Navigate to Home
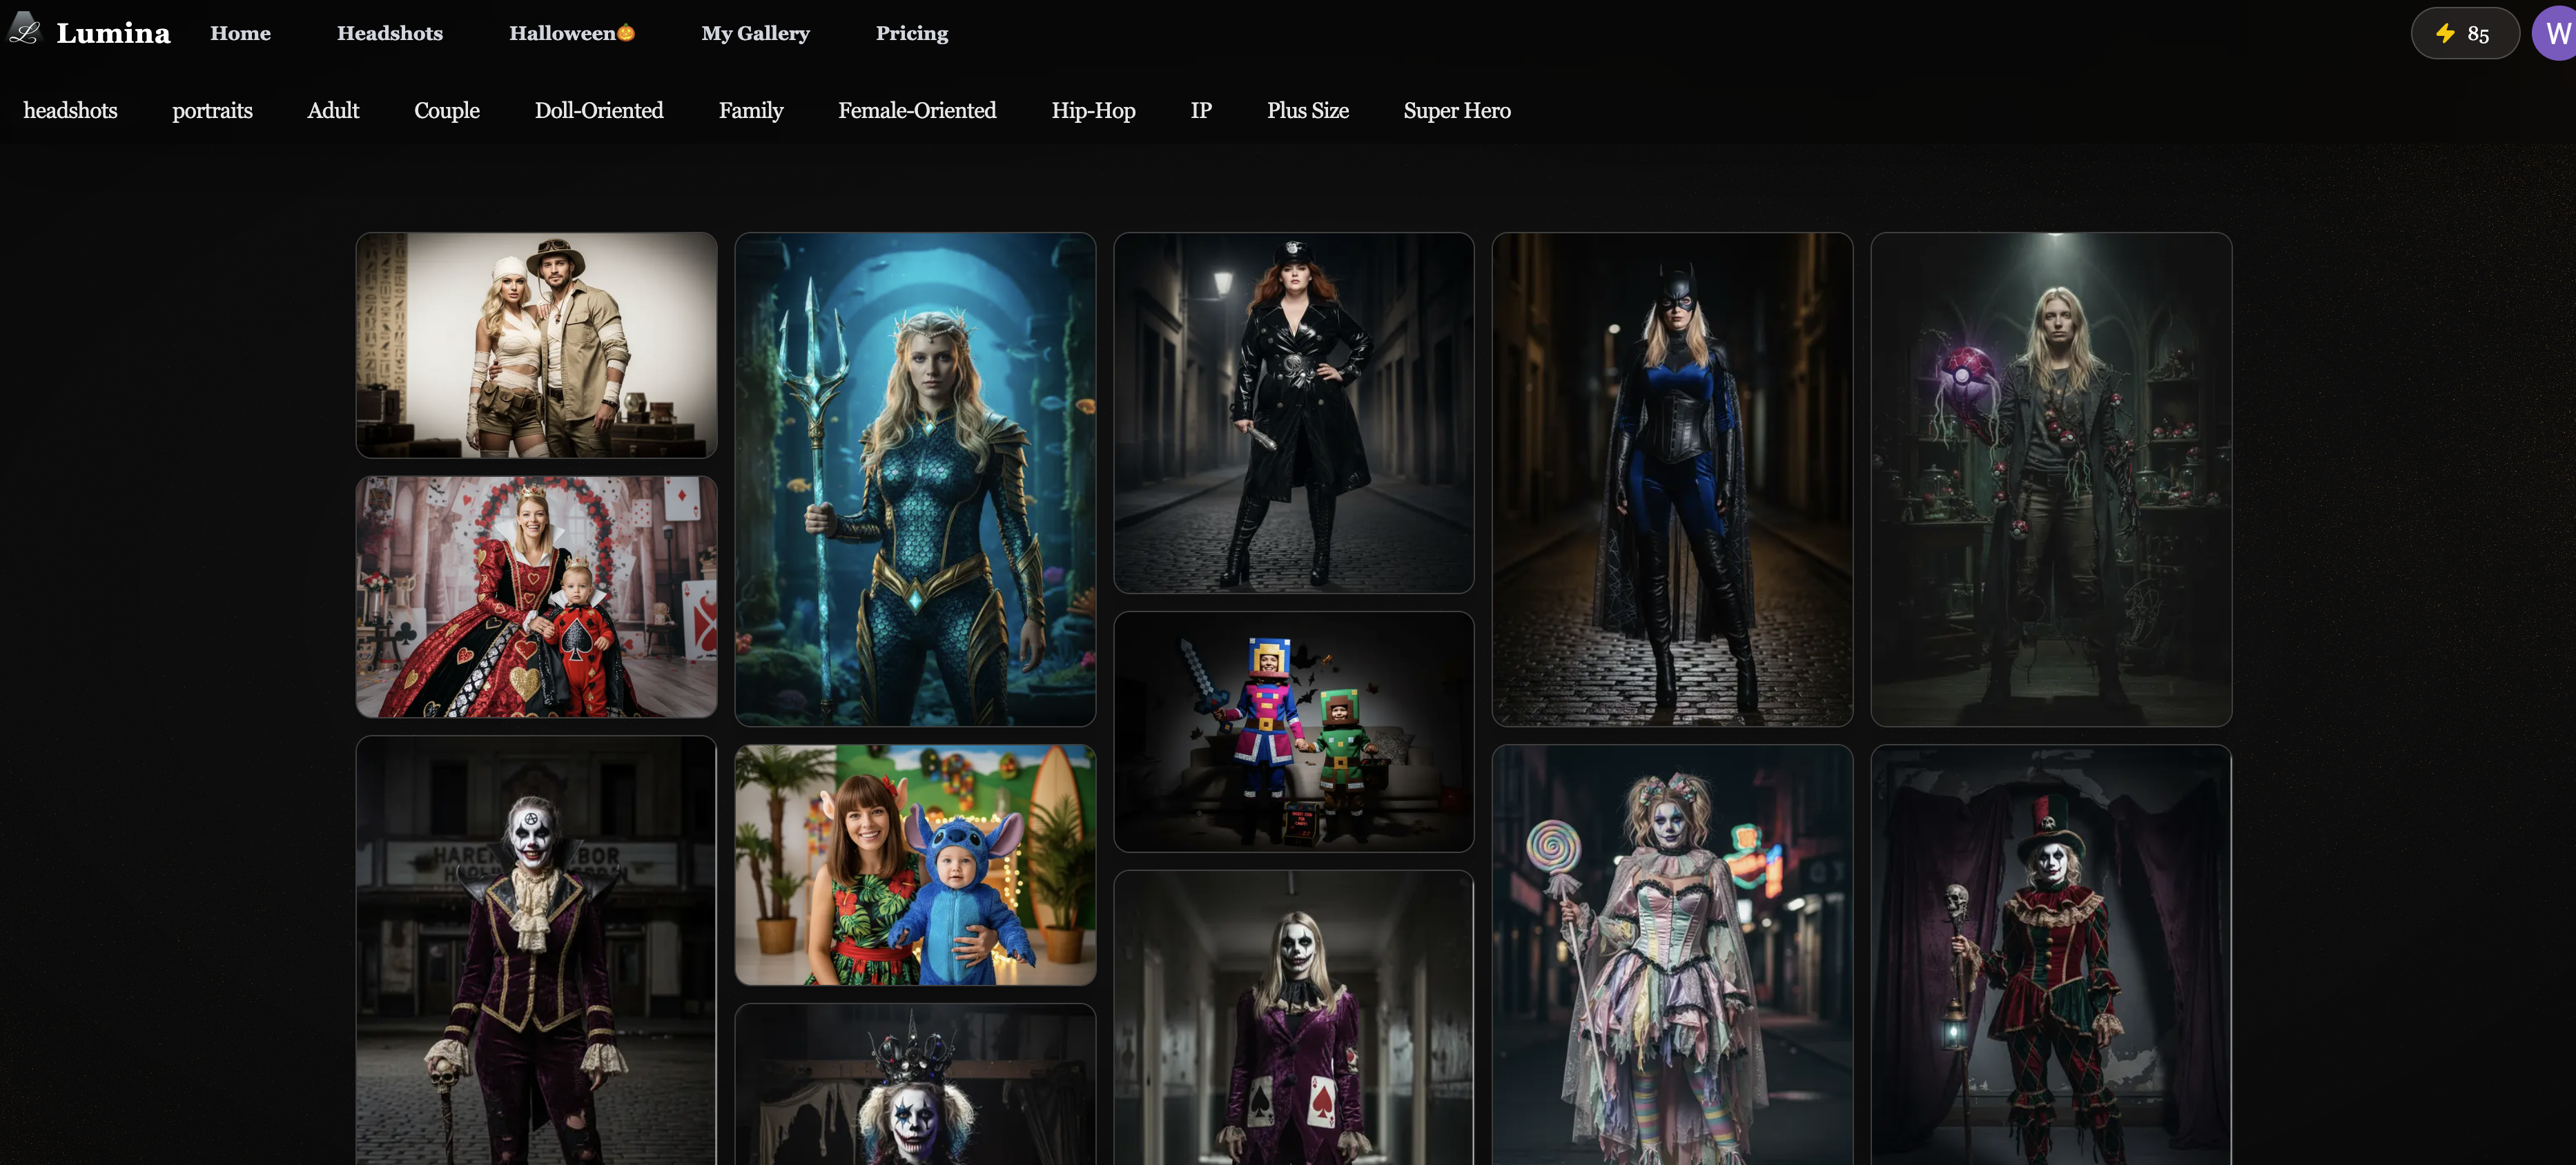This screenshot has width=2576, height=1165. click(240, 33)
